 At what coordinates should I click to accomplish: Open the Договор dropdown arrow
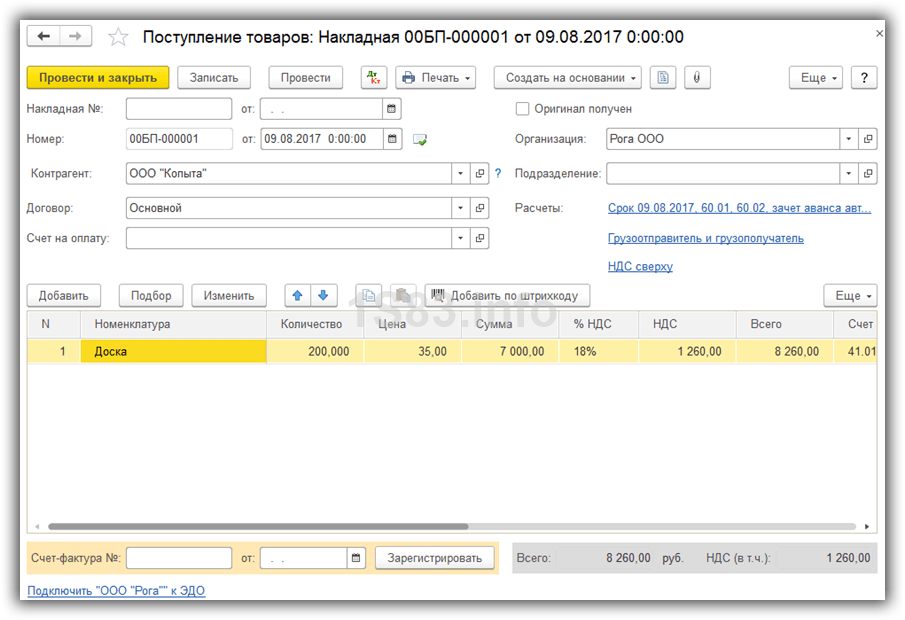[460, 208]
